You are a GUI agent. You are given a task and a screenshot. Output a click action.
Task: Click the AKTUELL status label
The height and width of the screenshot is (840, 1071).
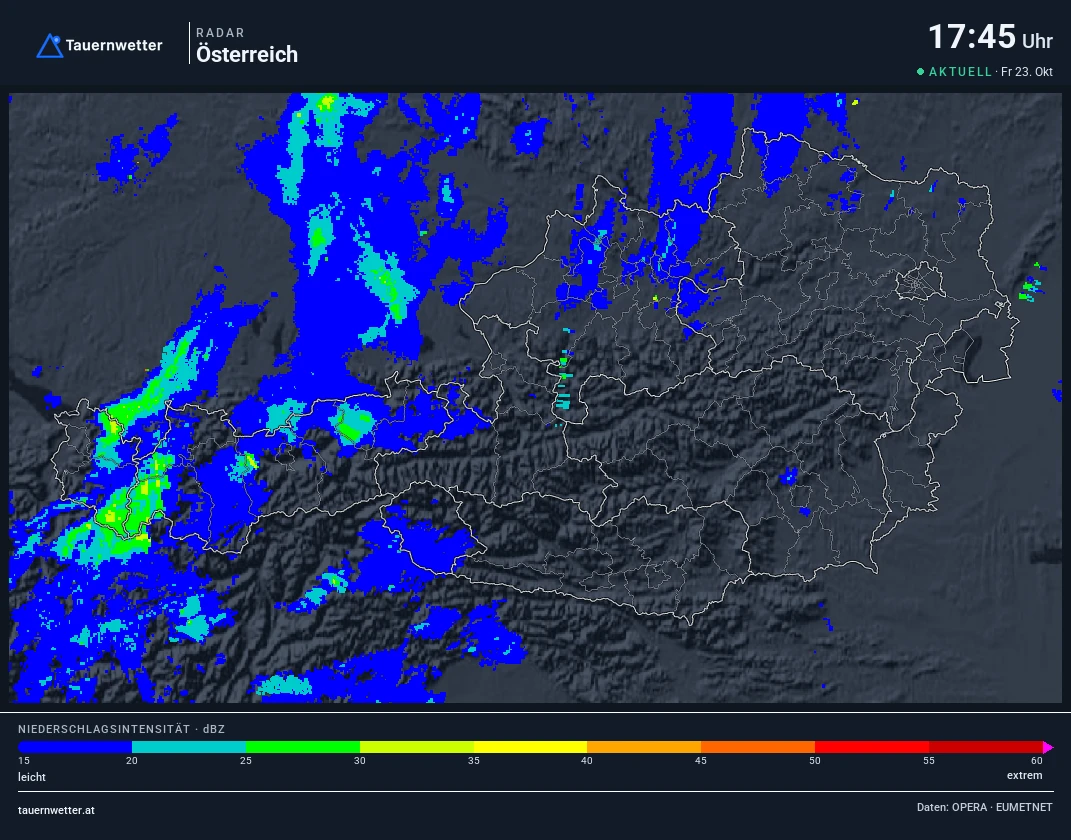point(960,72)
